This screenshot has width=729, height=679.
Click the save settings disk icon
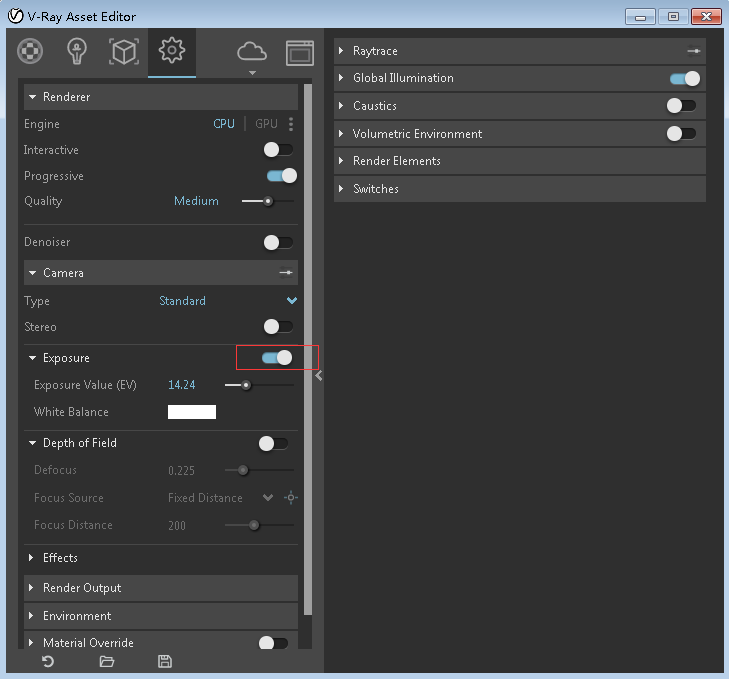click(165, 661)
